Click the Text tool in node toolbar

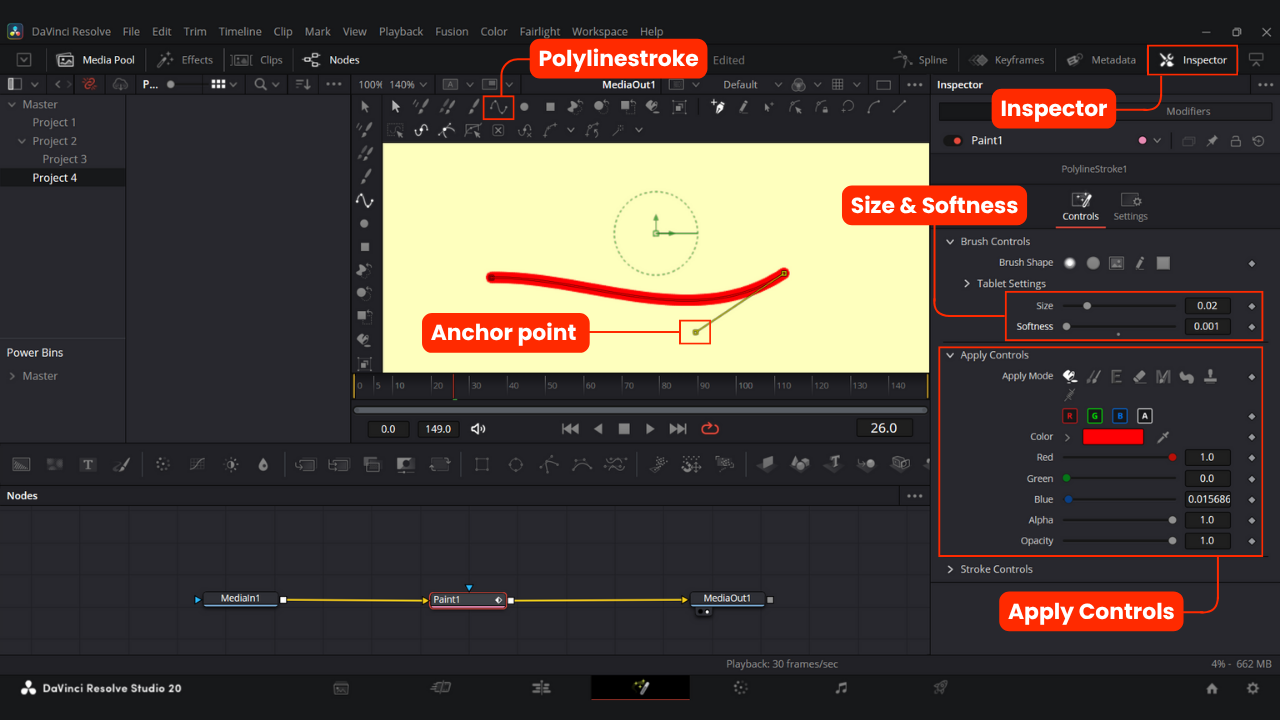(x=88, y=464)
